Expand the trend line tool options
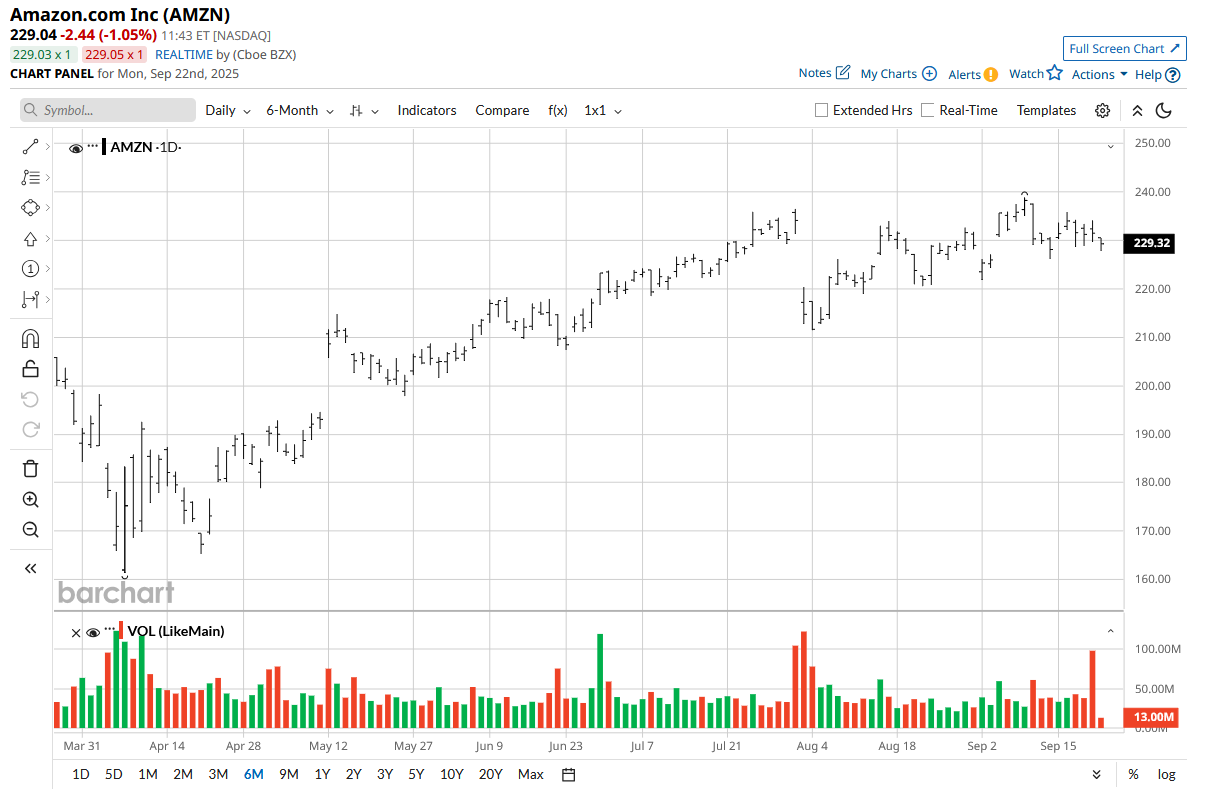Image resolution: width=1218 pixels, height=805 pixels. coord(48,147)
